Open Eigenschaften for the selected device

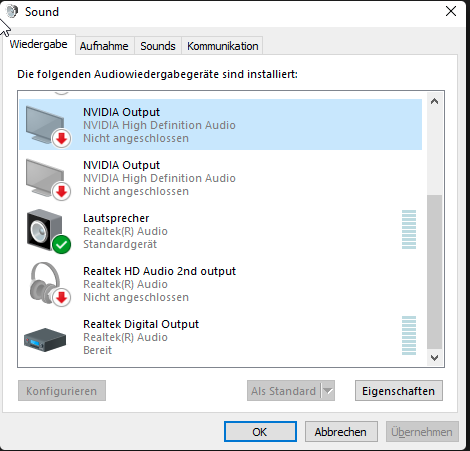click(x=399, y=391)
